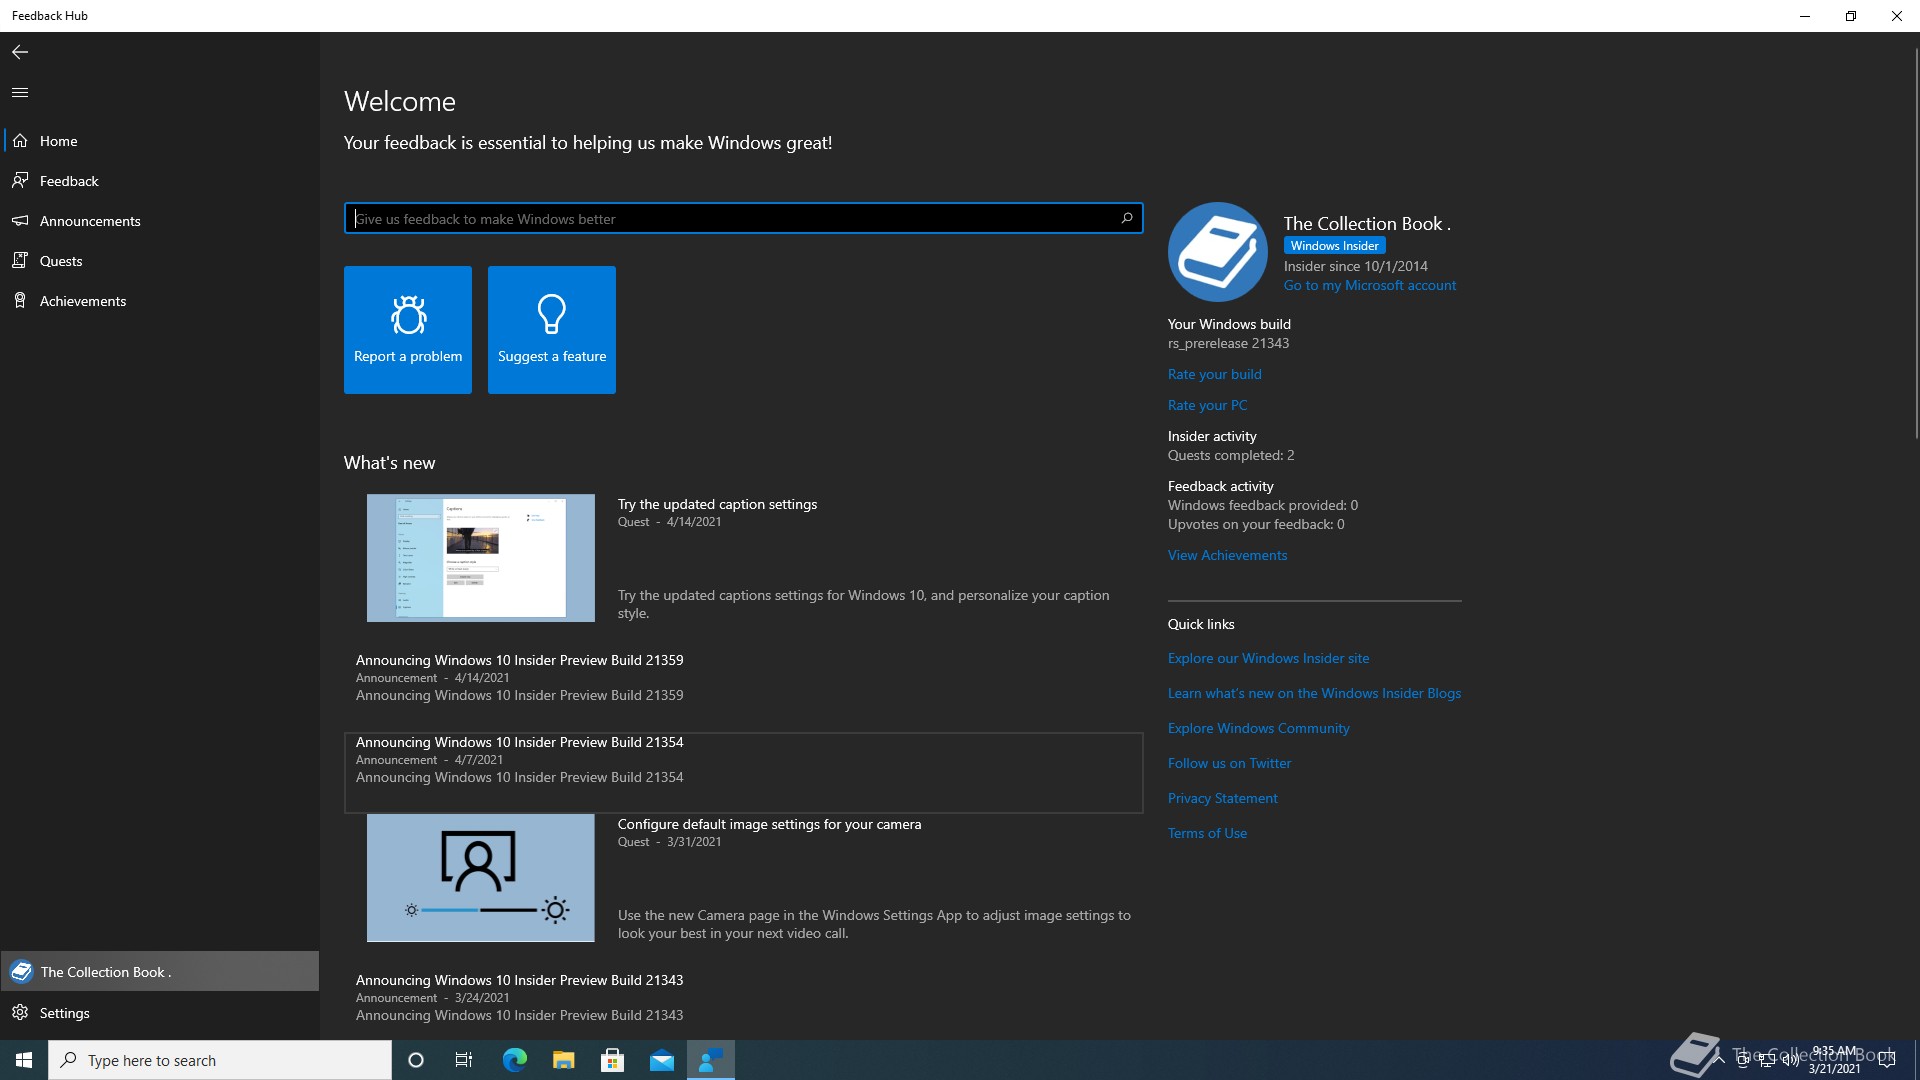1920x1080 pixels.
Task: Open Task View on the taskbar
Action: pos(464,1060)
